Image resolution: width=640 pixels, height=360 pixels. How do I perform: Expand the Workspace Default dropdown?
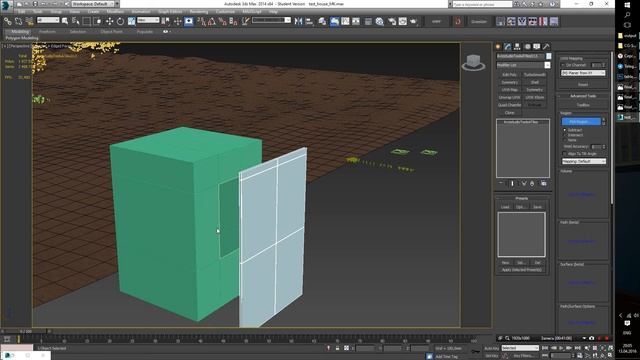tap(95, 4)
